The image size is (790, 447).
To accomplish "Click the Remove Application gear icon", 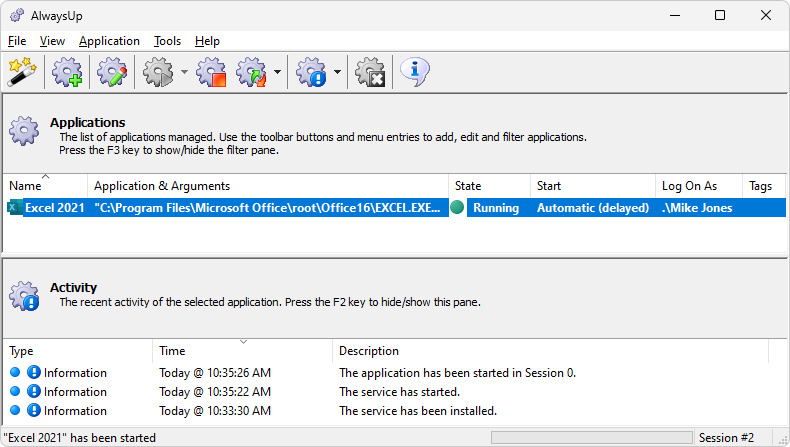I will click(x=370, y=72).
